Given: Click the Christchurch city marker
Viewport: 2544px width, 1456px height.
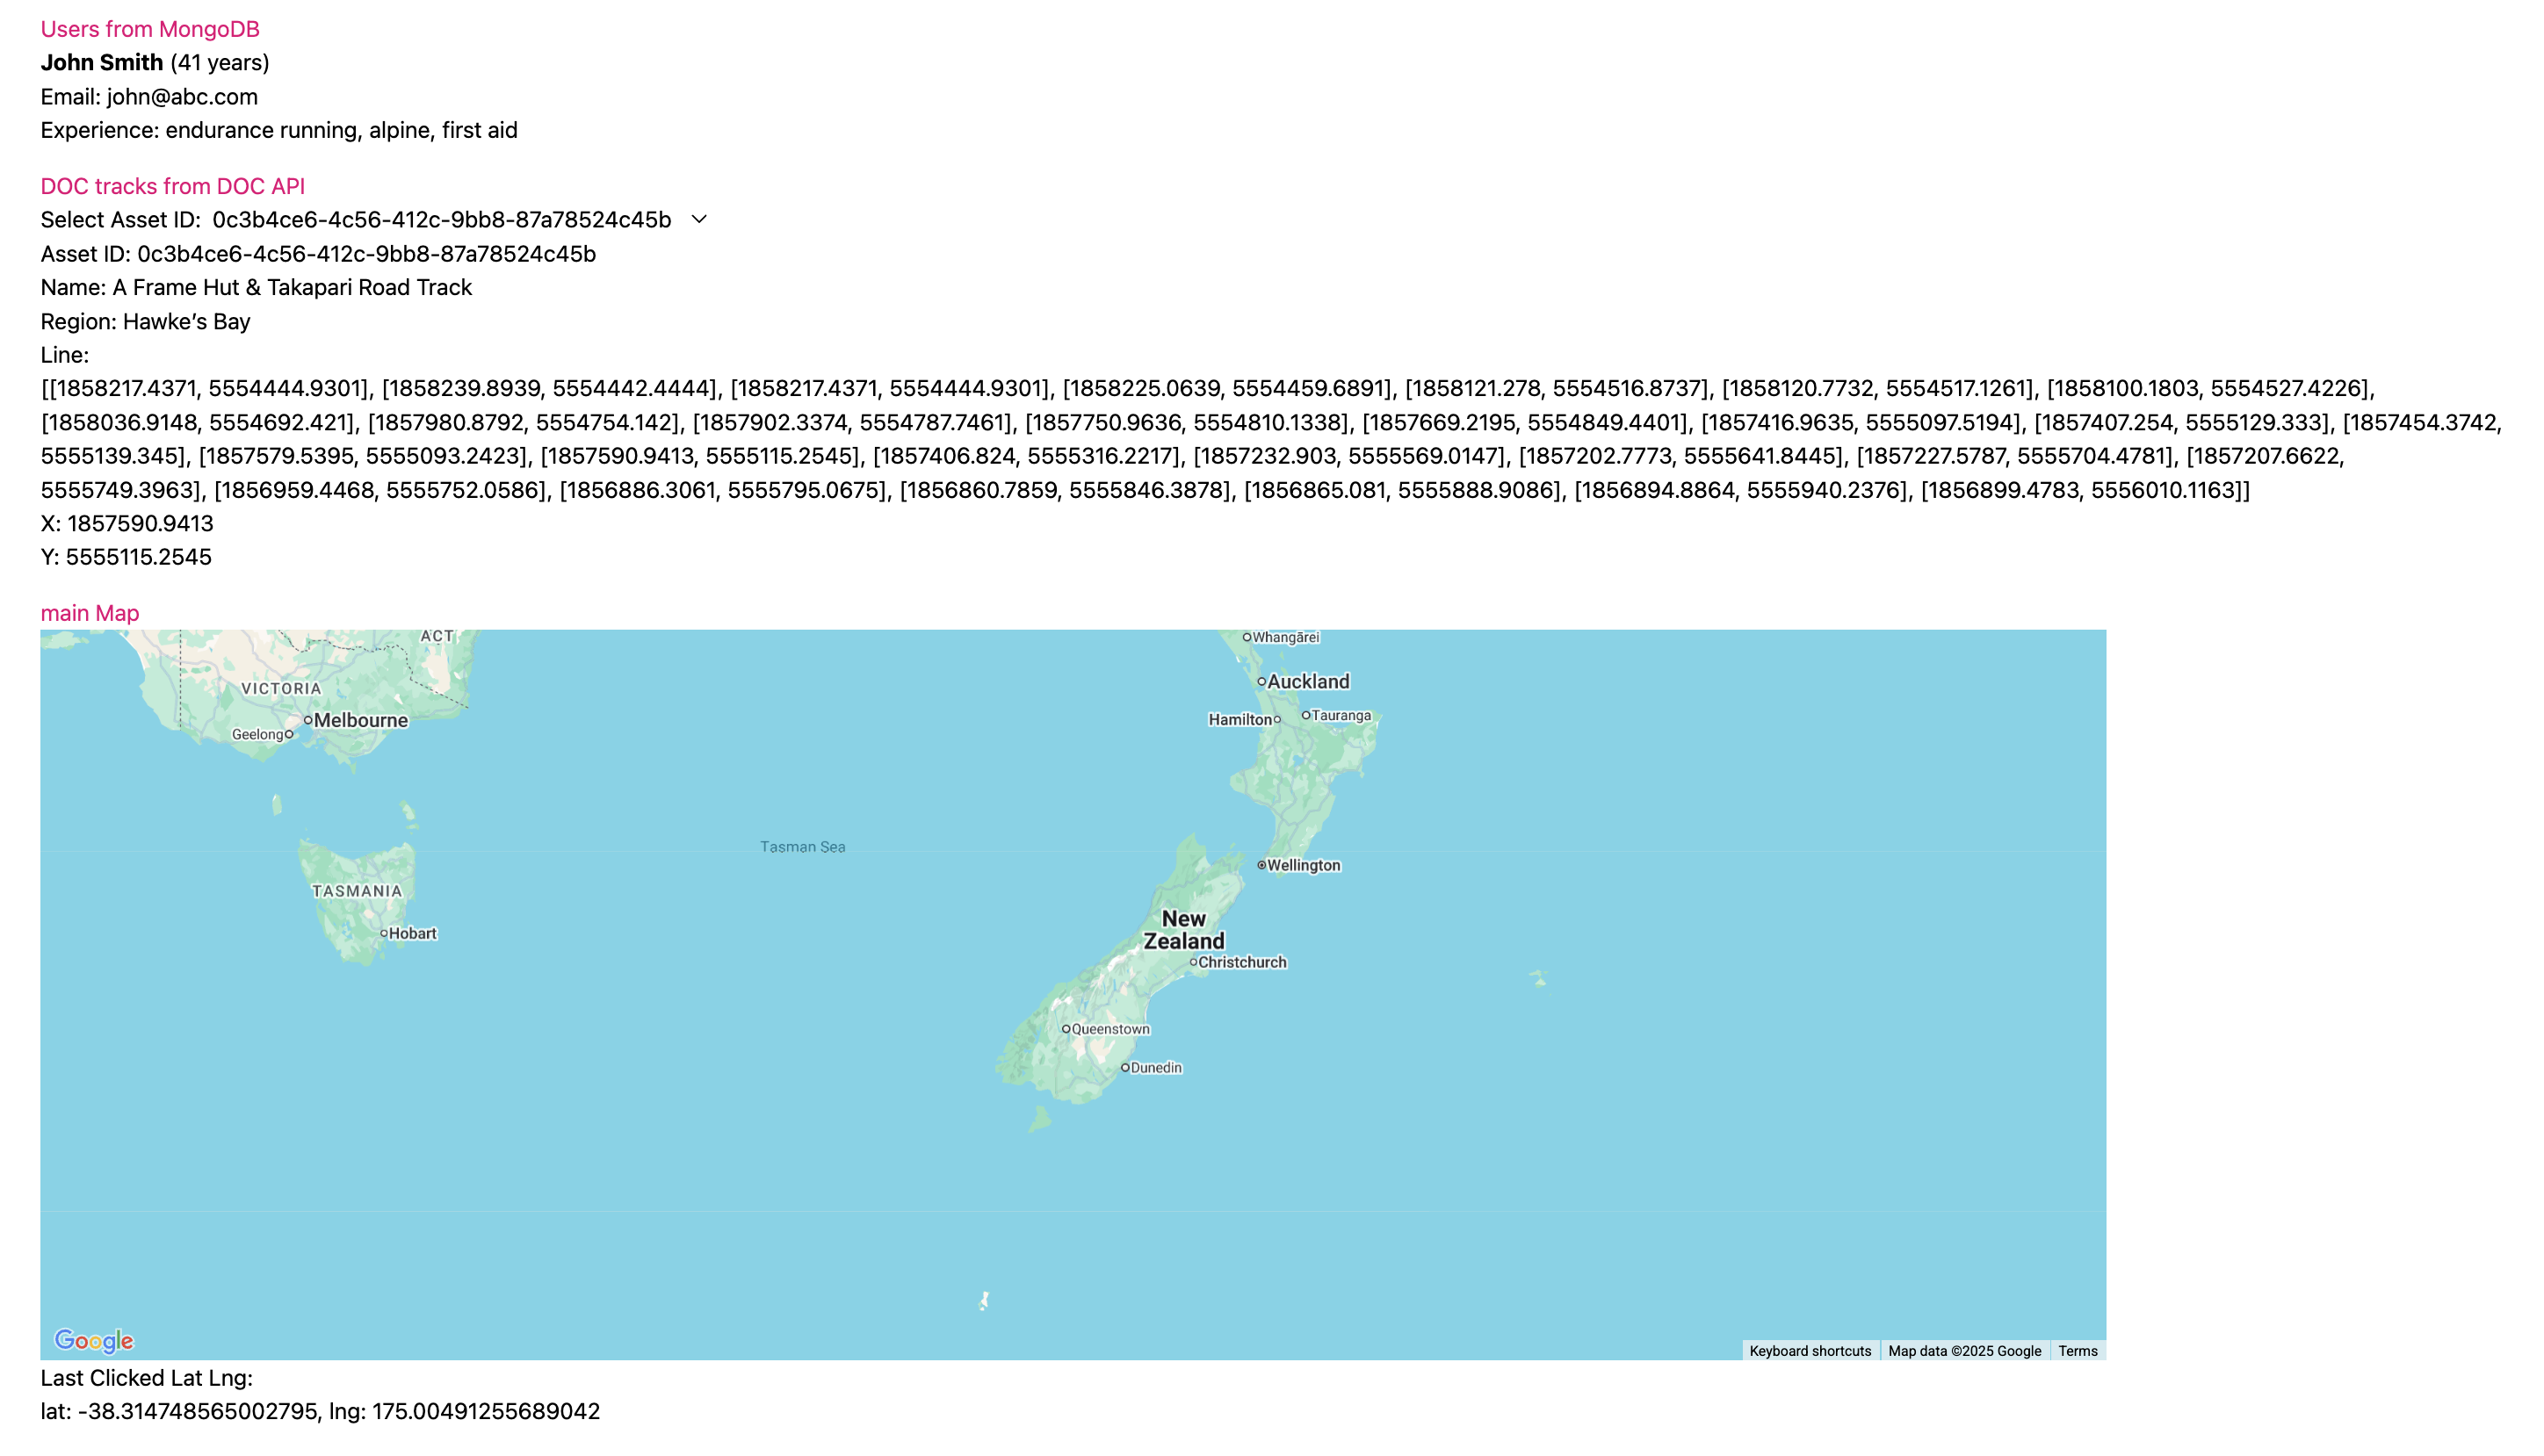Looking at the screenshot, I should (1193, 962).
